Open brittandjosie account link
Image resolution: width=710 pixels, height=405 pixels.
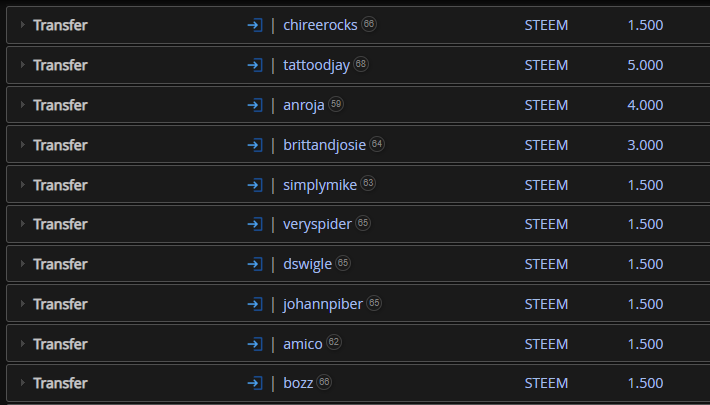click(324, 145)
